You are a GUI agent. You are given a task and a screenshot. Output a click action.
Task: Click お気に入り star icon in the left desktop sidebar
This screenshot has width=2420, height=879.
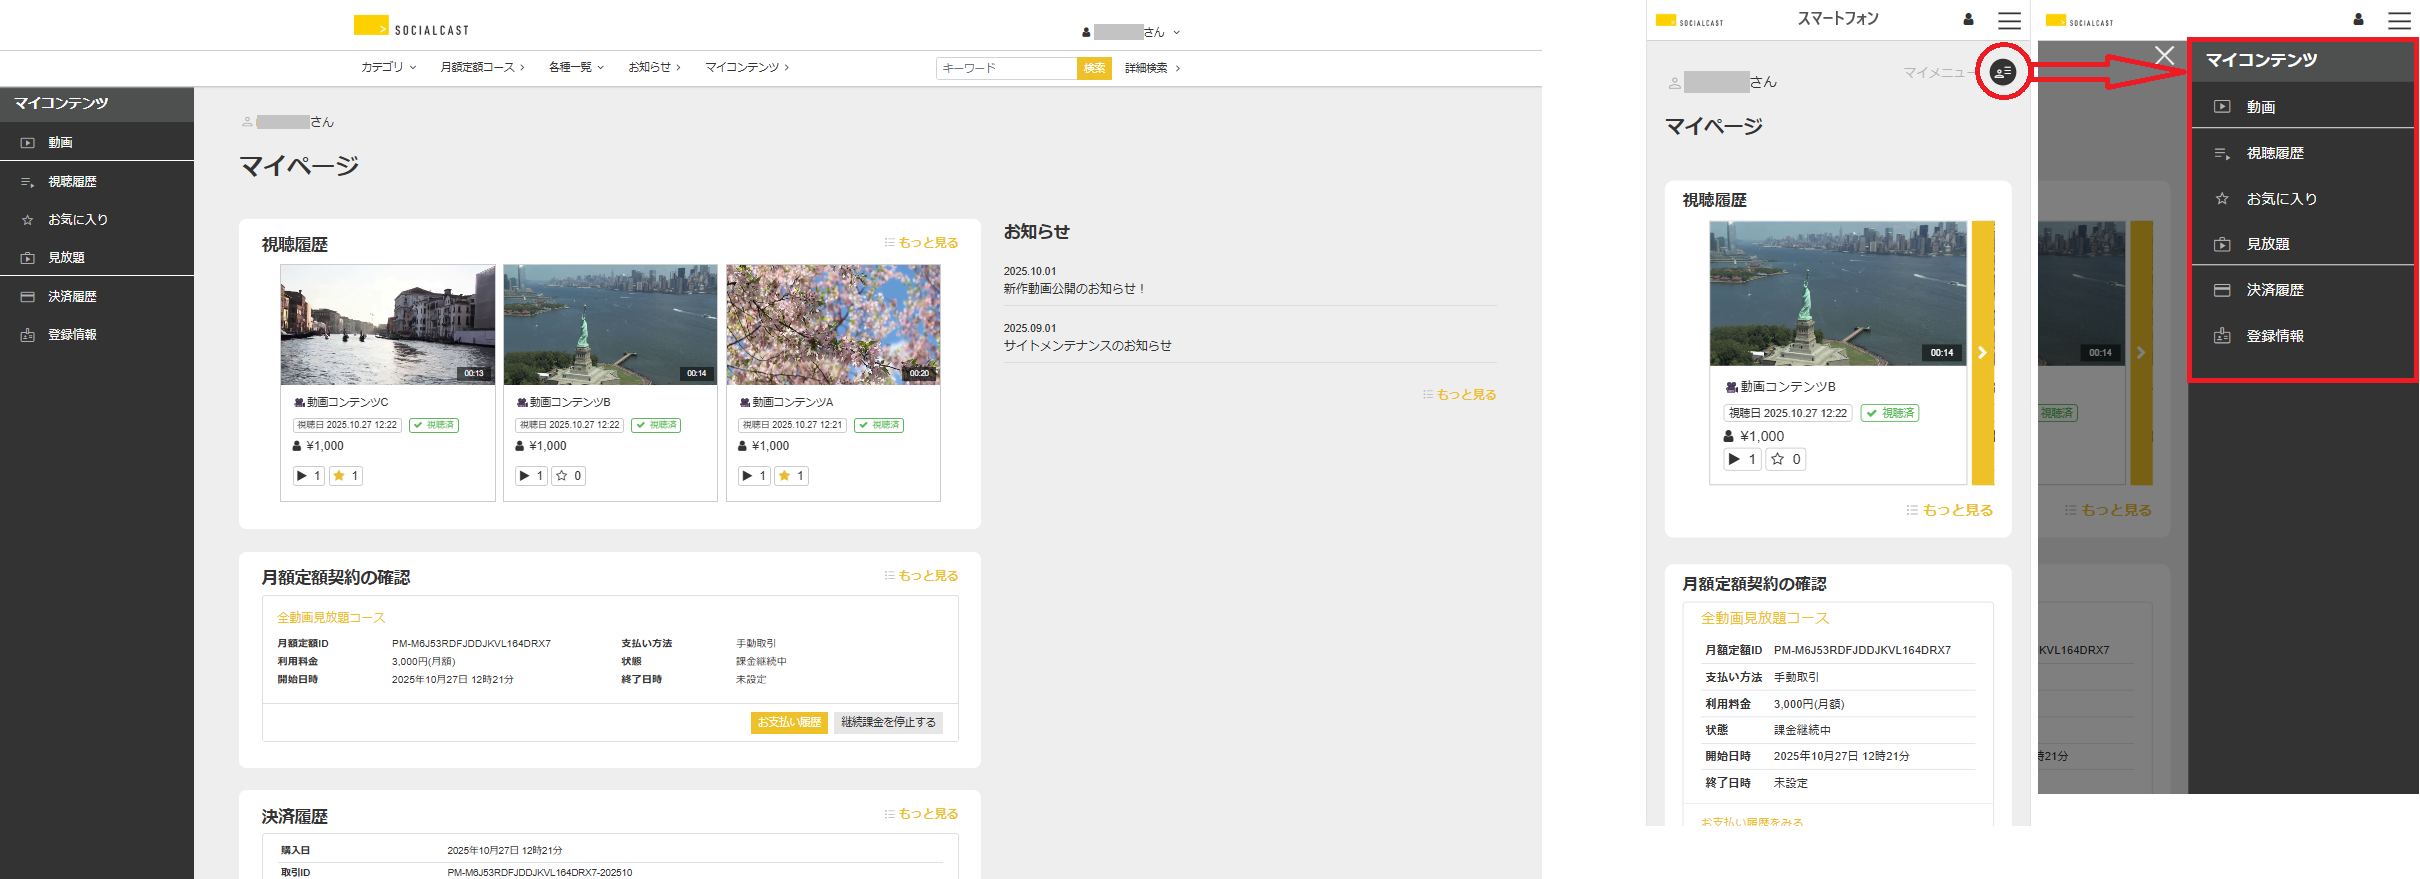27,220
